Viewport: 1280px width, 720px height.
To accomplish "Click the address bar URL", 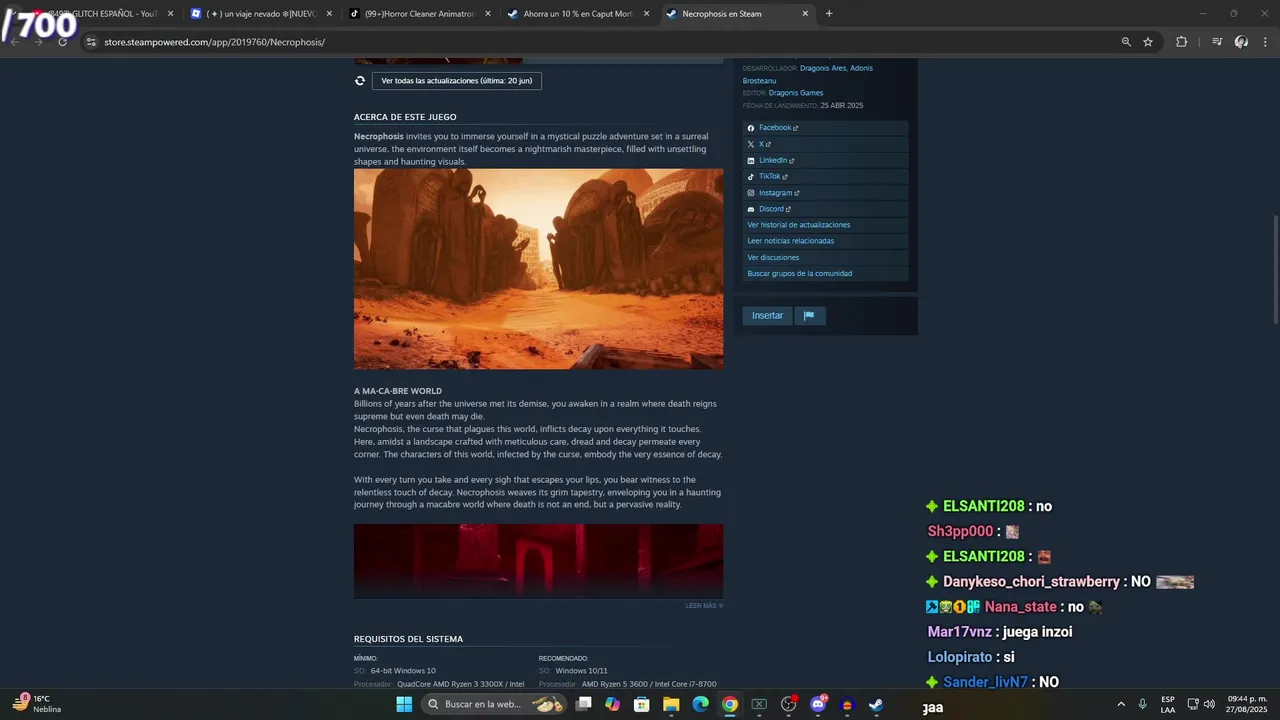I will (x=214, y=42).
